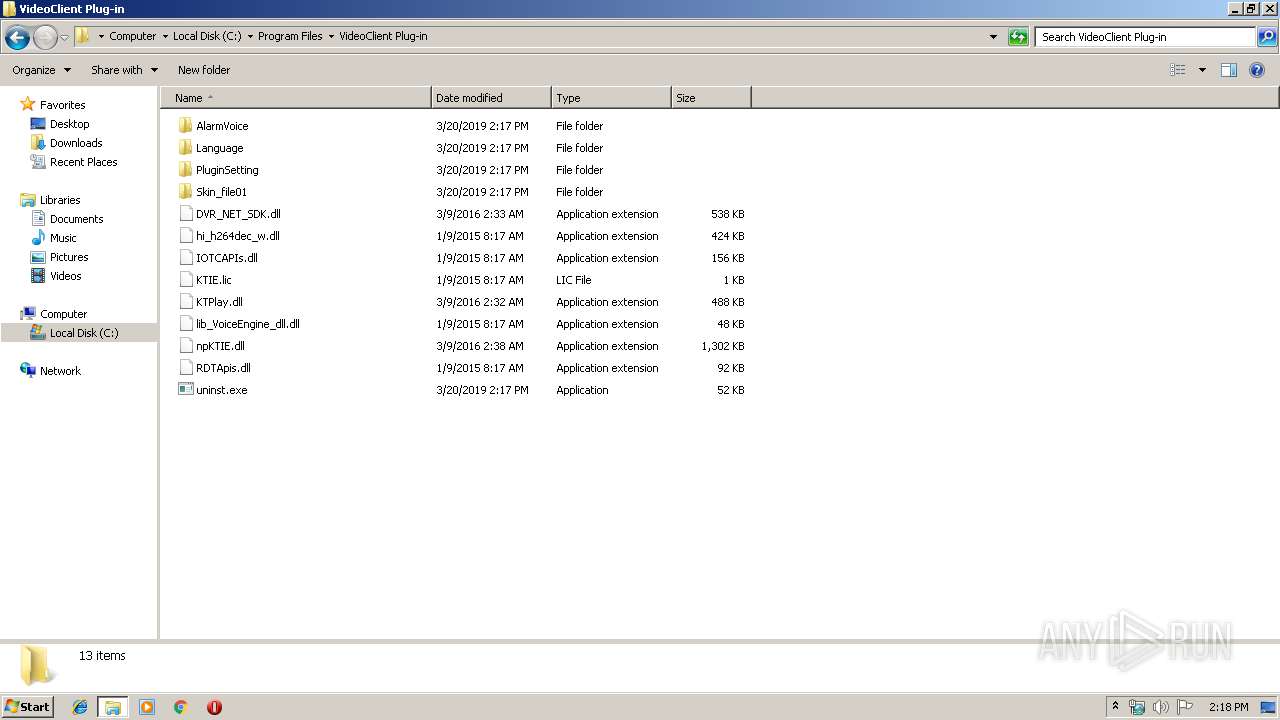
Task: Open the recent pages dropdown arrow
Action: tap(64, 38)
